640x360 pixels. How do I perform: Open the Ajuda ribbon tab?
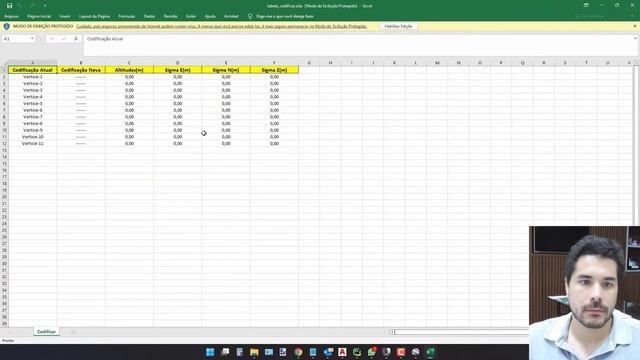tap(210, 16)
